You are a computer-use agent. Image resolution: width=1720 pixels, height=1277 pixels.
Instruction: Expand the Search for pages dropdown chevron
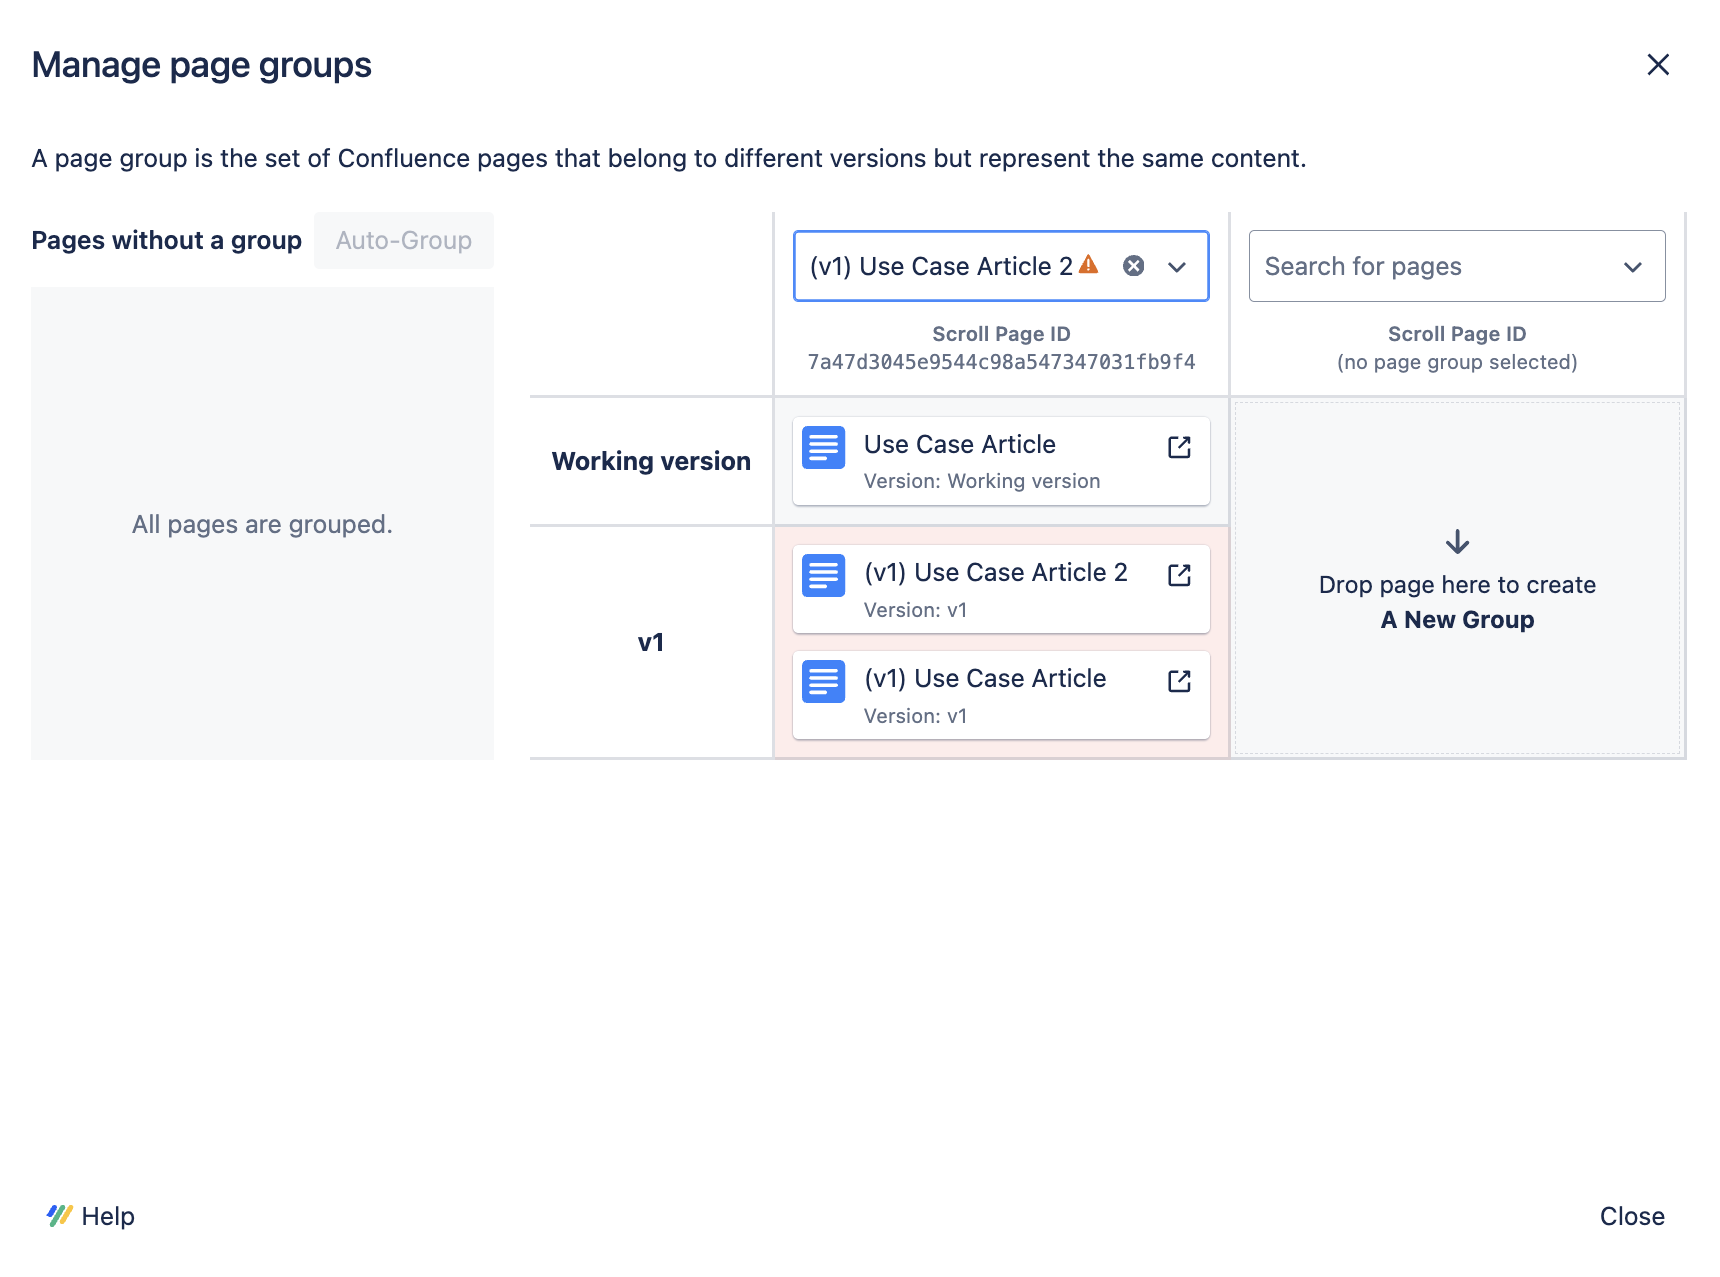(x=1632, y=267)
